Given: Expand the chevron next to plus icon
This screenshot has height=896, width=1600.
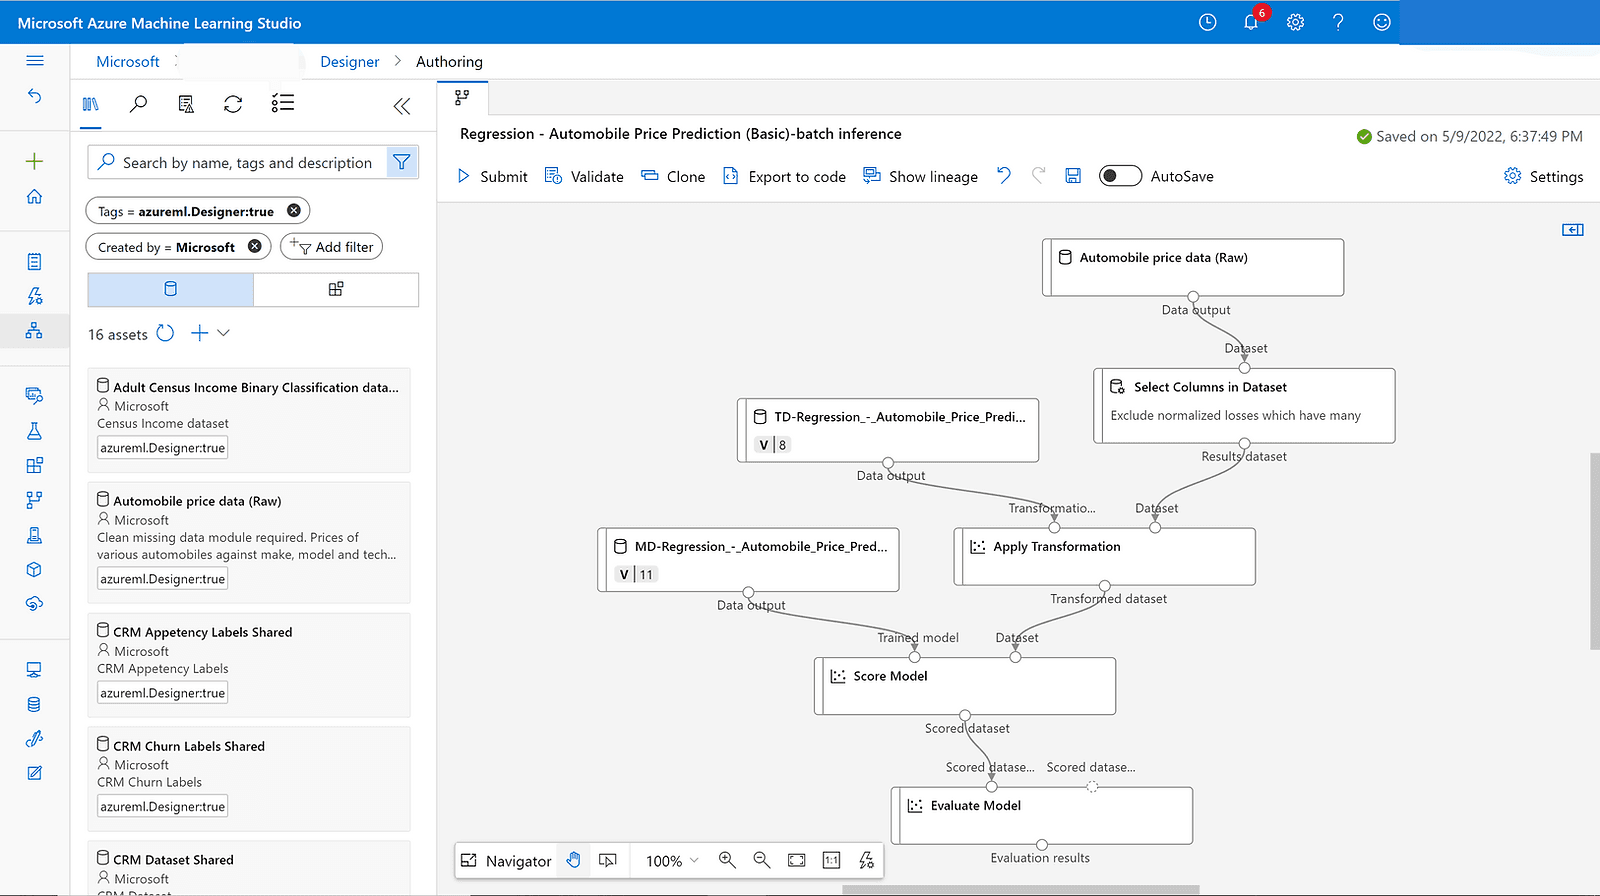Looking at the screenshot, I should click(x=223, y=333).
